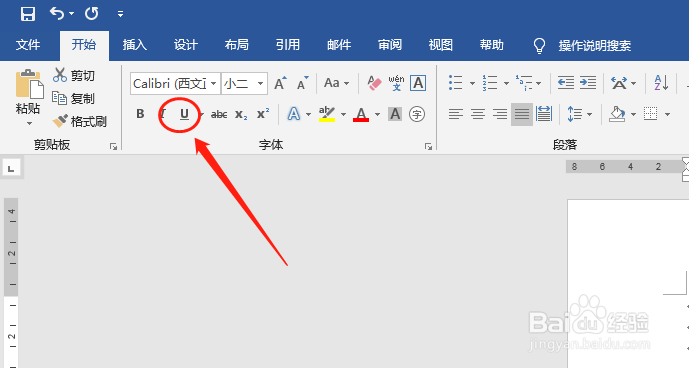The height and width of the screenshot is (368, 689).
Task: Toggle subscript x₂ formatting
Action: click(x=241, y=115)
